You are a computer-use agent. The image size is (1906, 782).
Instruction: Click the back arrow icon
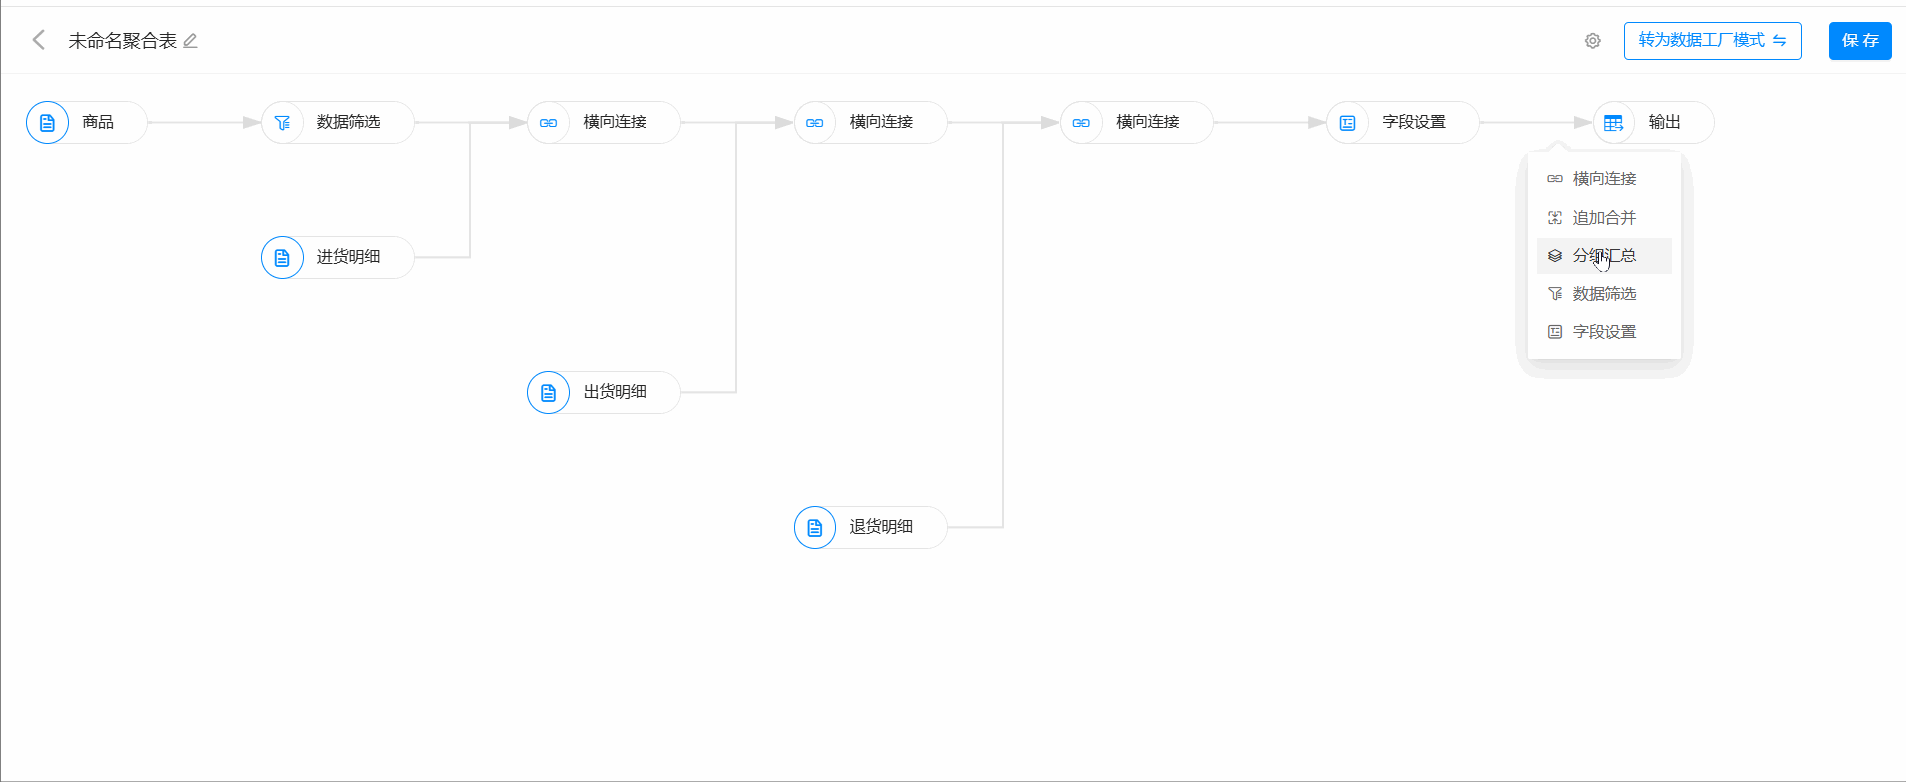click(39, 40)
